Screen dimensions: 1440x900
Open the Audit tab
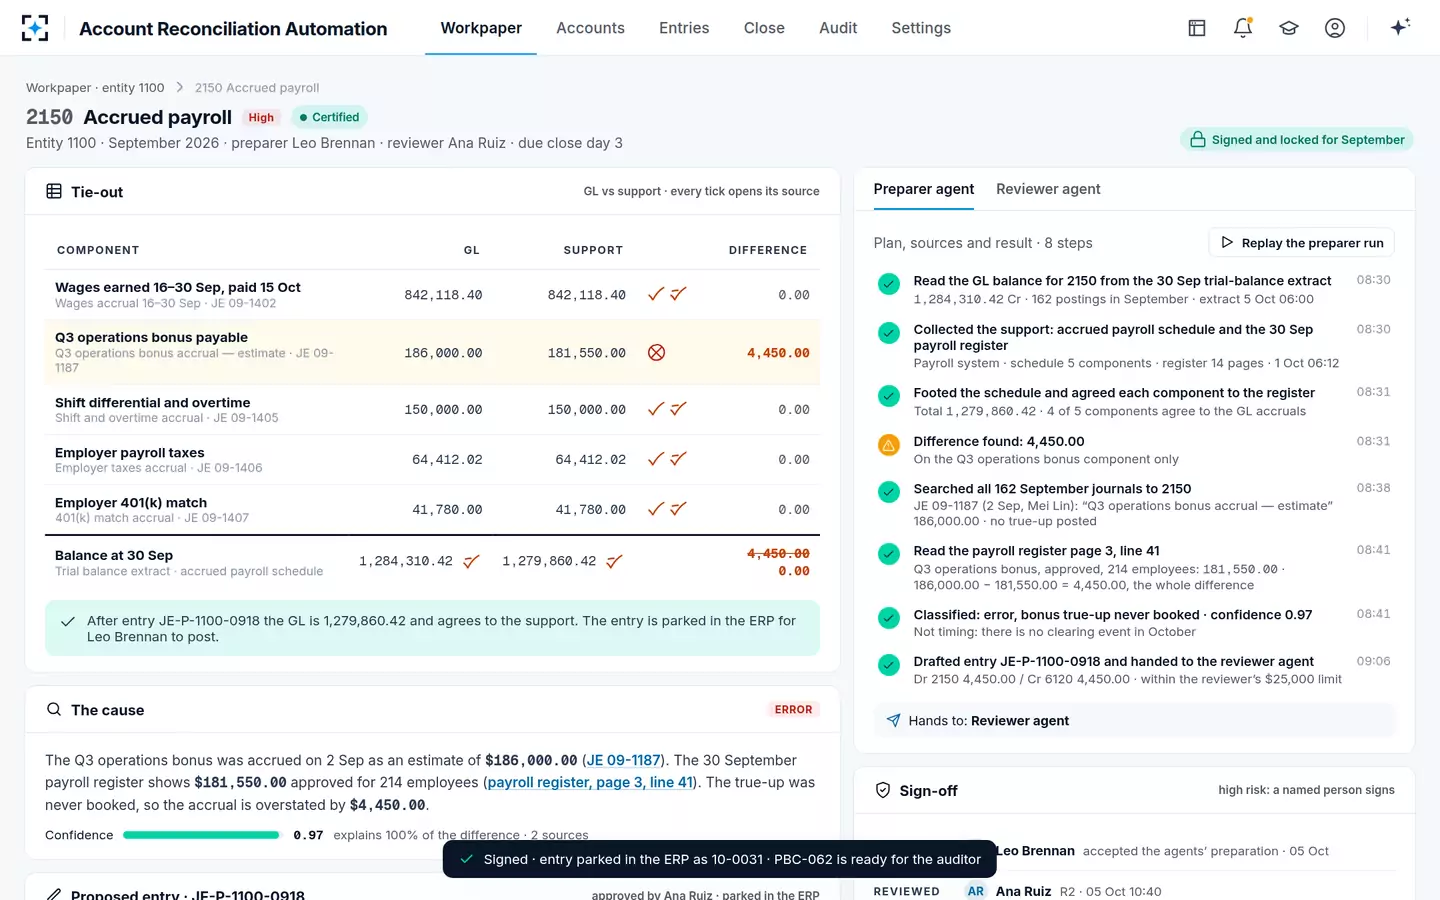click(x=838, y=28)
